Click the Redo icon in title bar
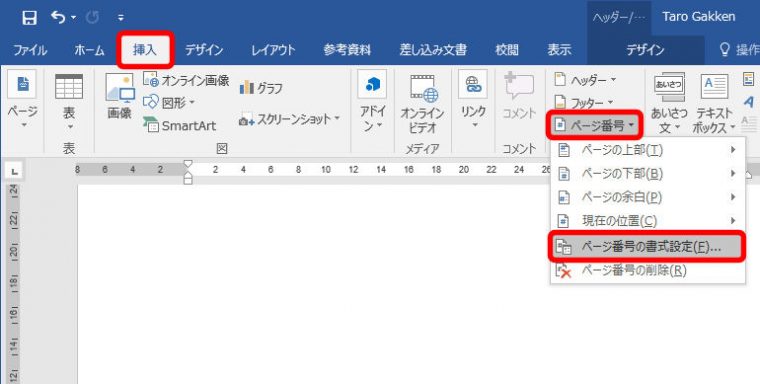This screenshot has height=384, width=760. coord(92,18)
